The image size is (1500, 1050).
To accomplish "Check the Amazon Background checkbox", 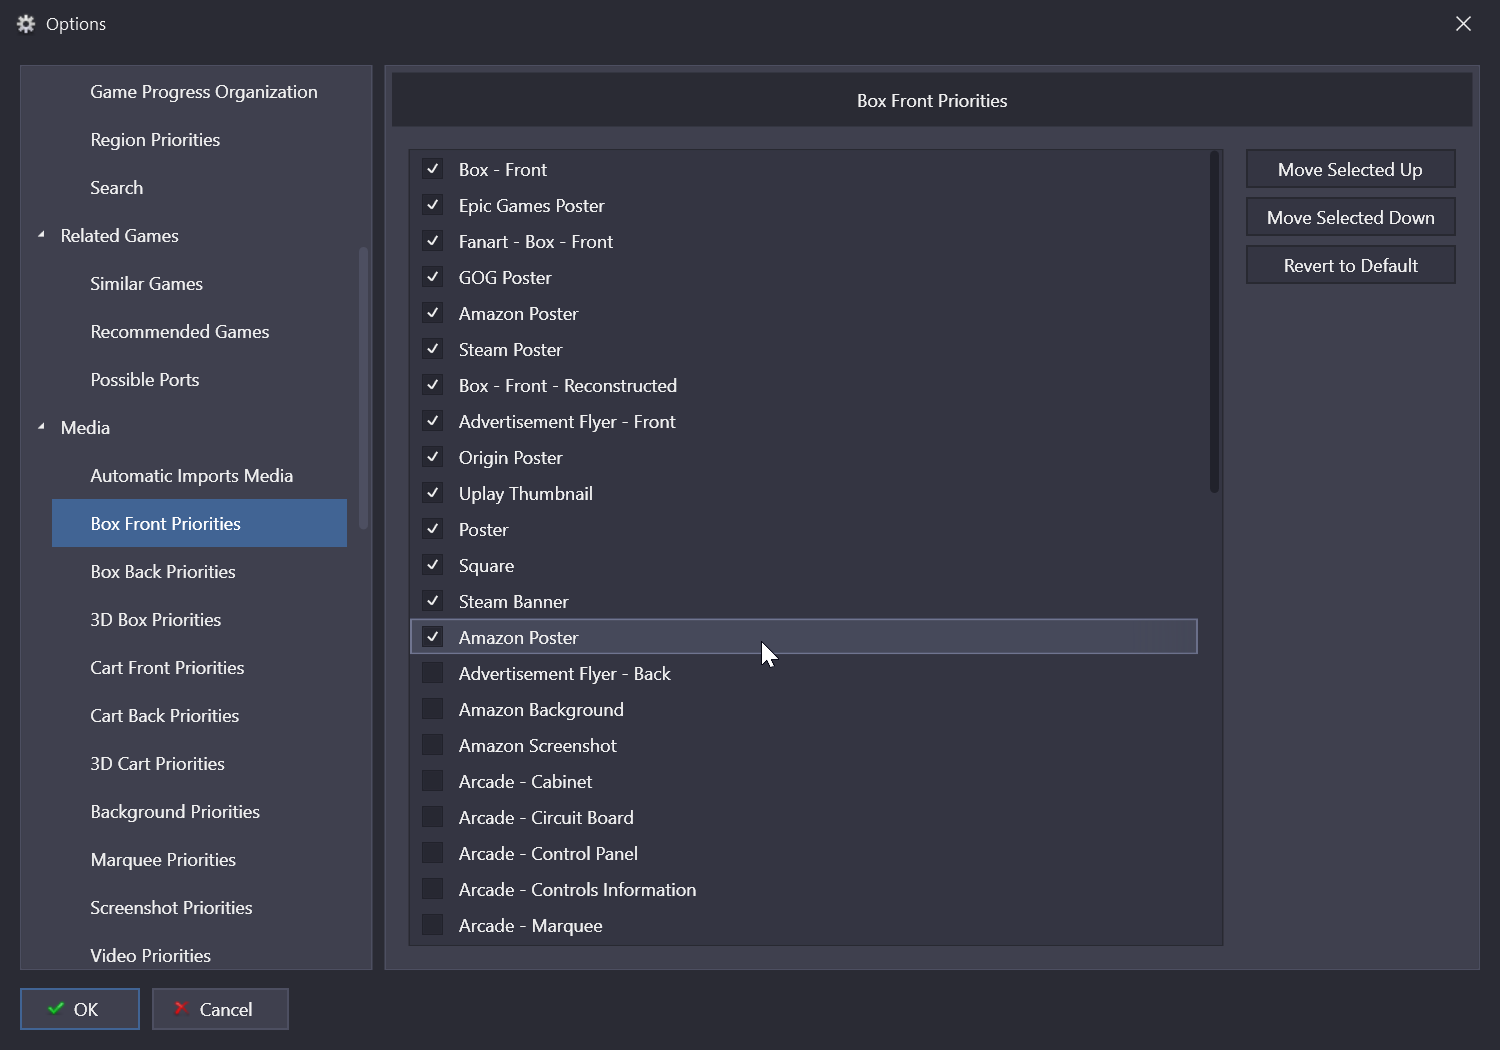I will pos(433,709).
